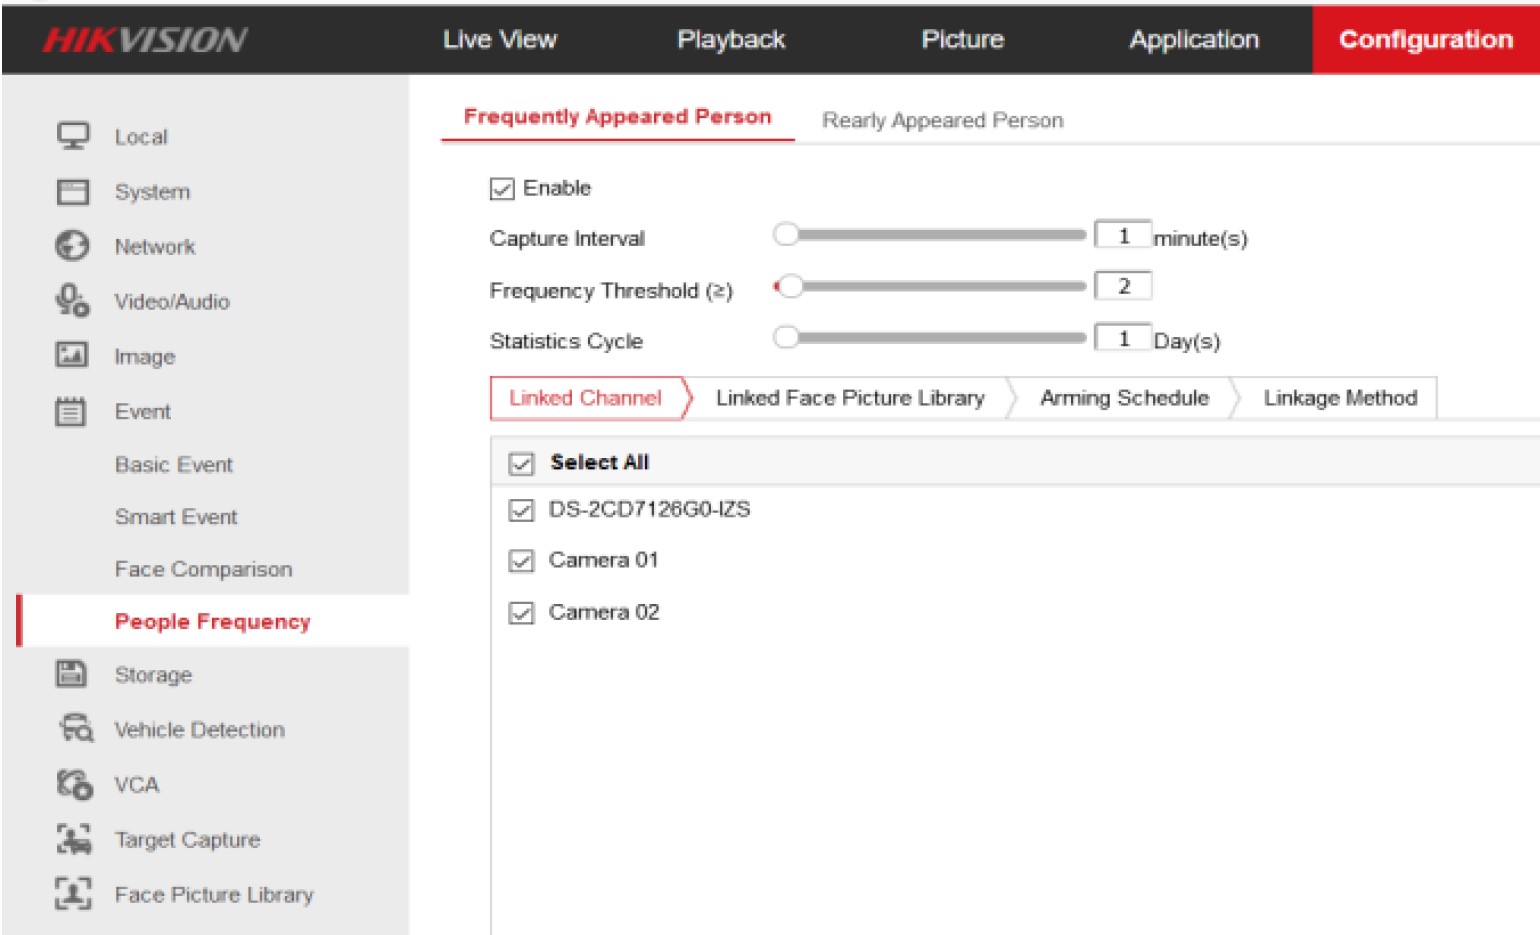Select the Network globe icon
The image size is (1540, 935).
click(x=72, y=246)
